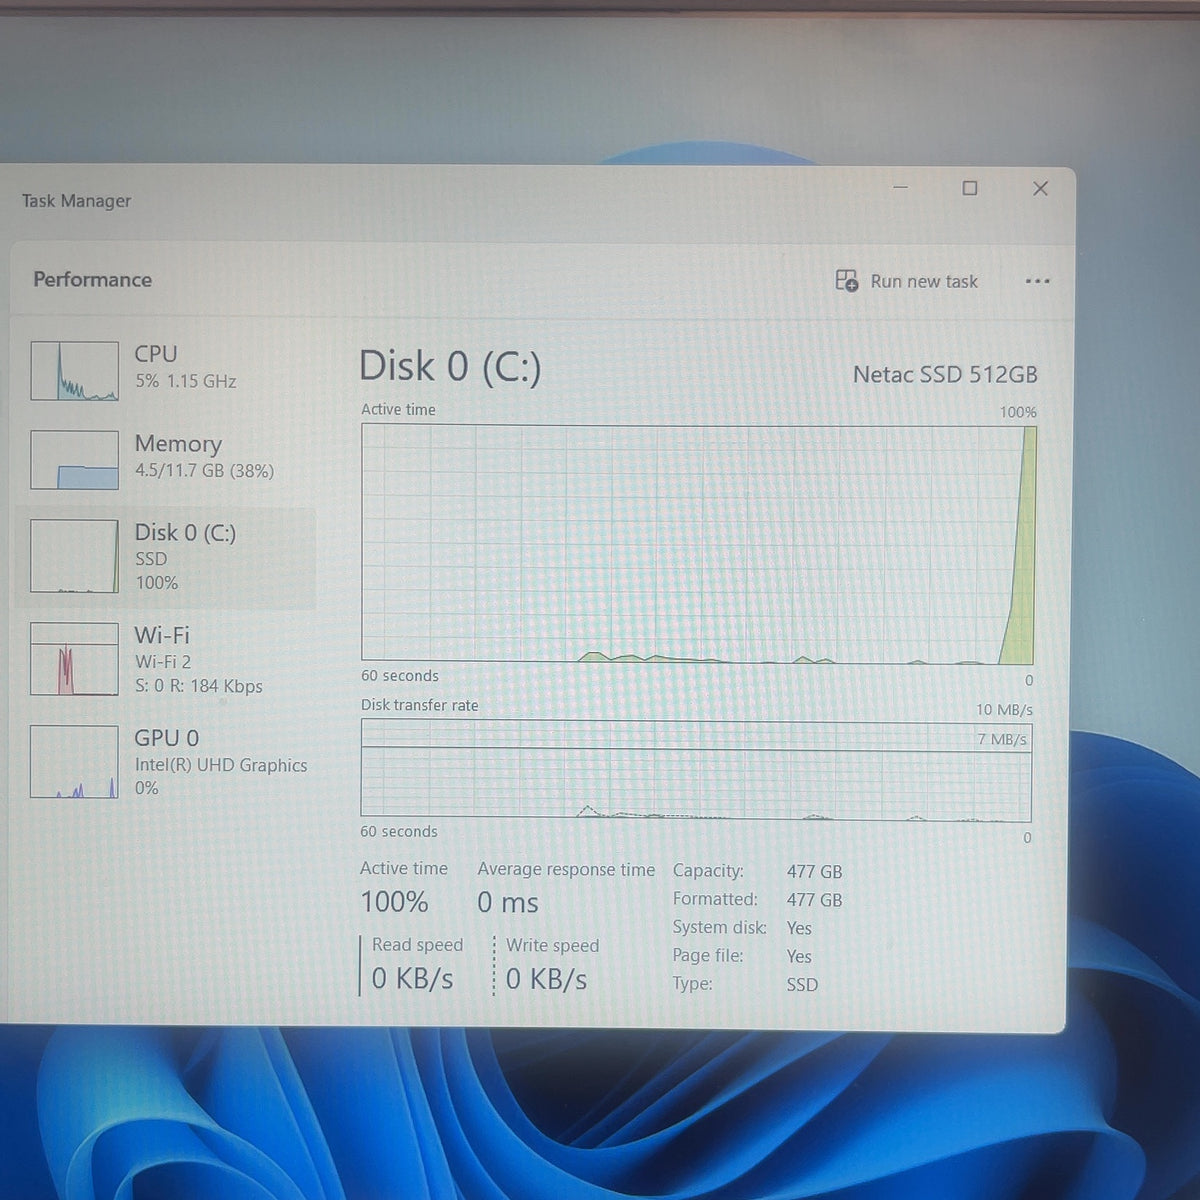Click the Disk 0 (C:) main heading
This screenshot has width=1200, height=1200.
click(x=450, y=367)
